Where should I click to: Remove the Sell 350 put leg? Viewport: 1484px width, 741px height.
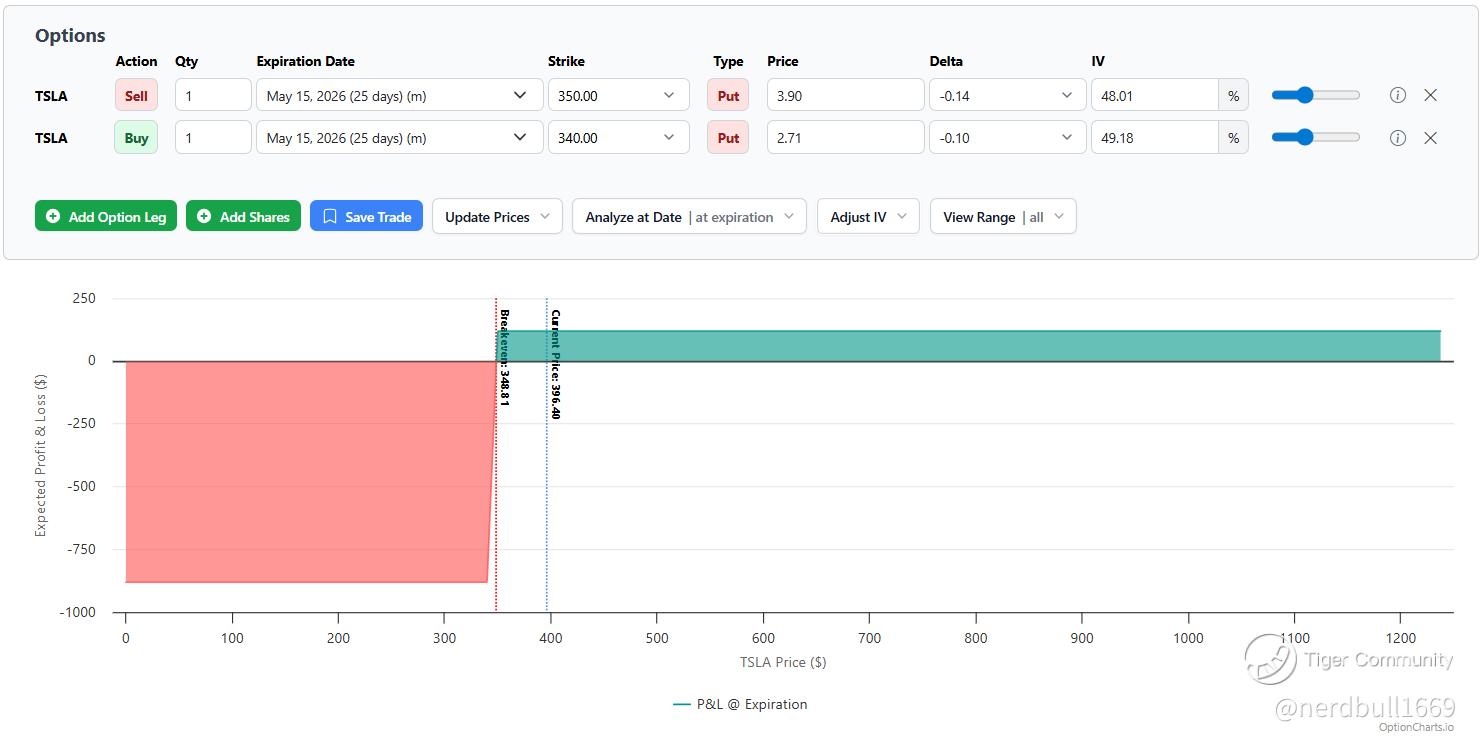pos(1430,95)
